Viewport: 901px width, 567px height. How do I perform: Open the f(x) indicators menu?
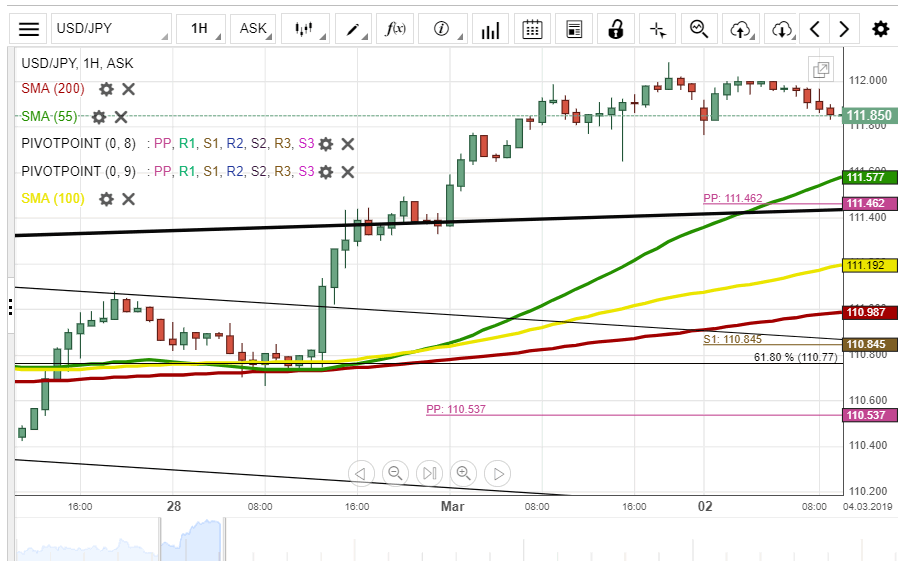click(x=396, y=29)
